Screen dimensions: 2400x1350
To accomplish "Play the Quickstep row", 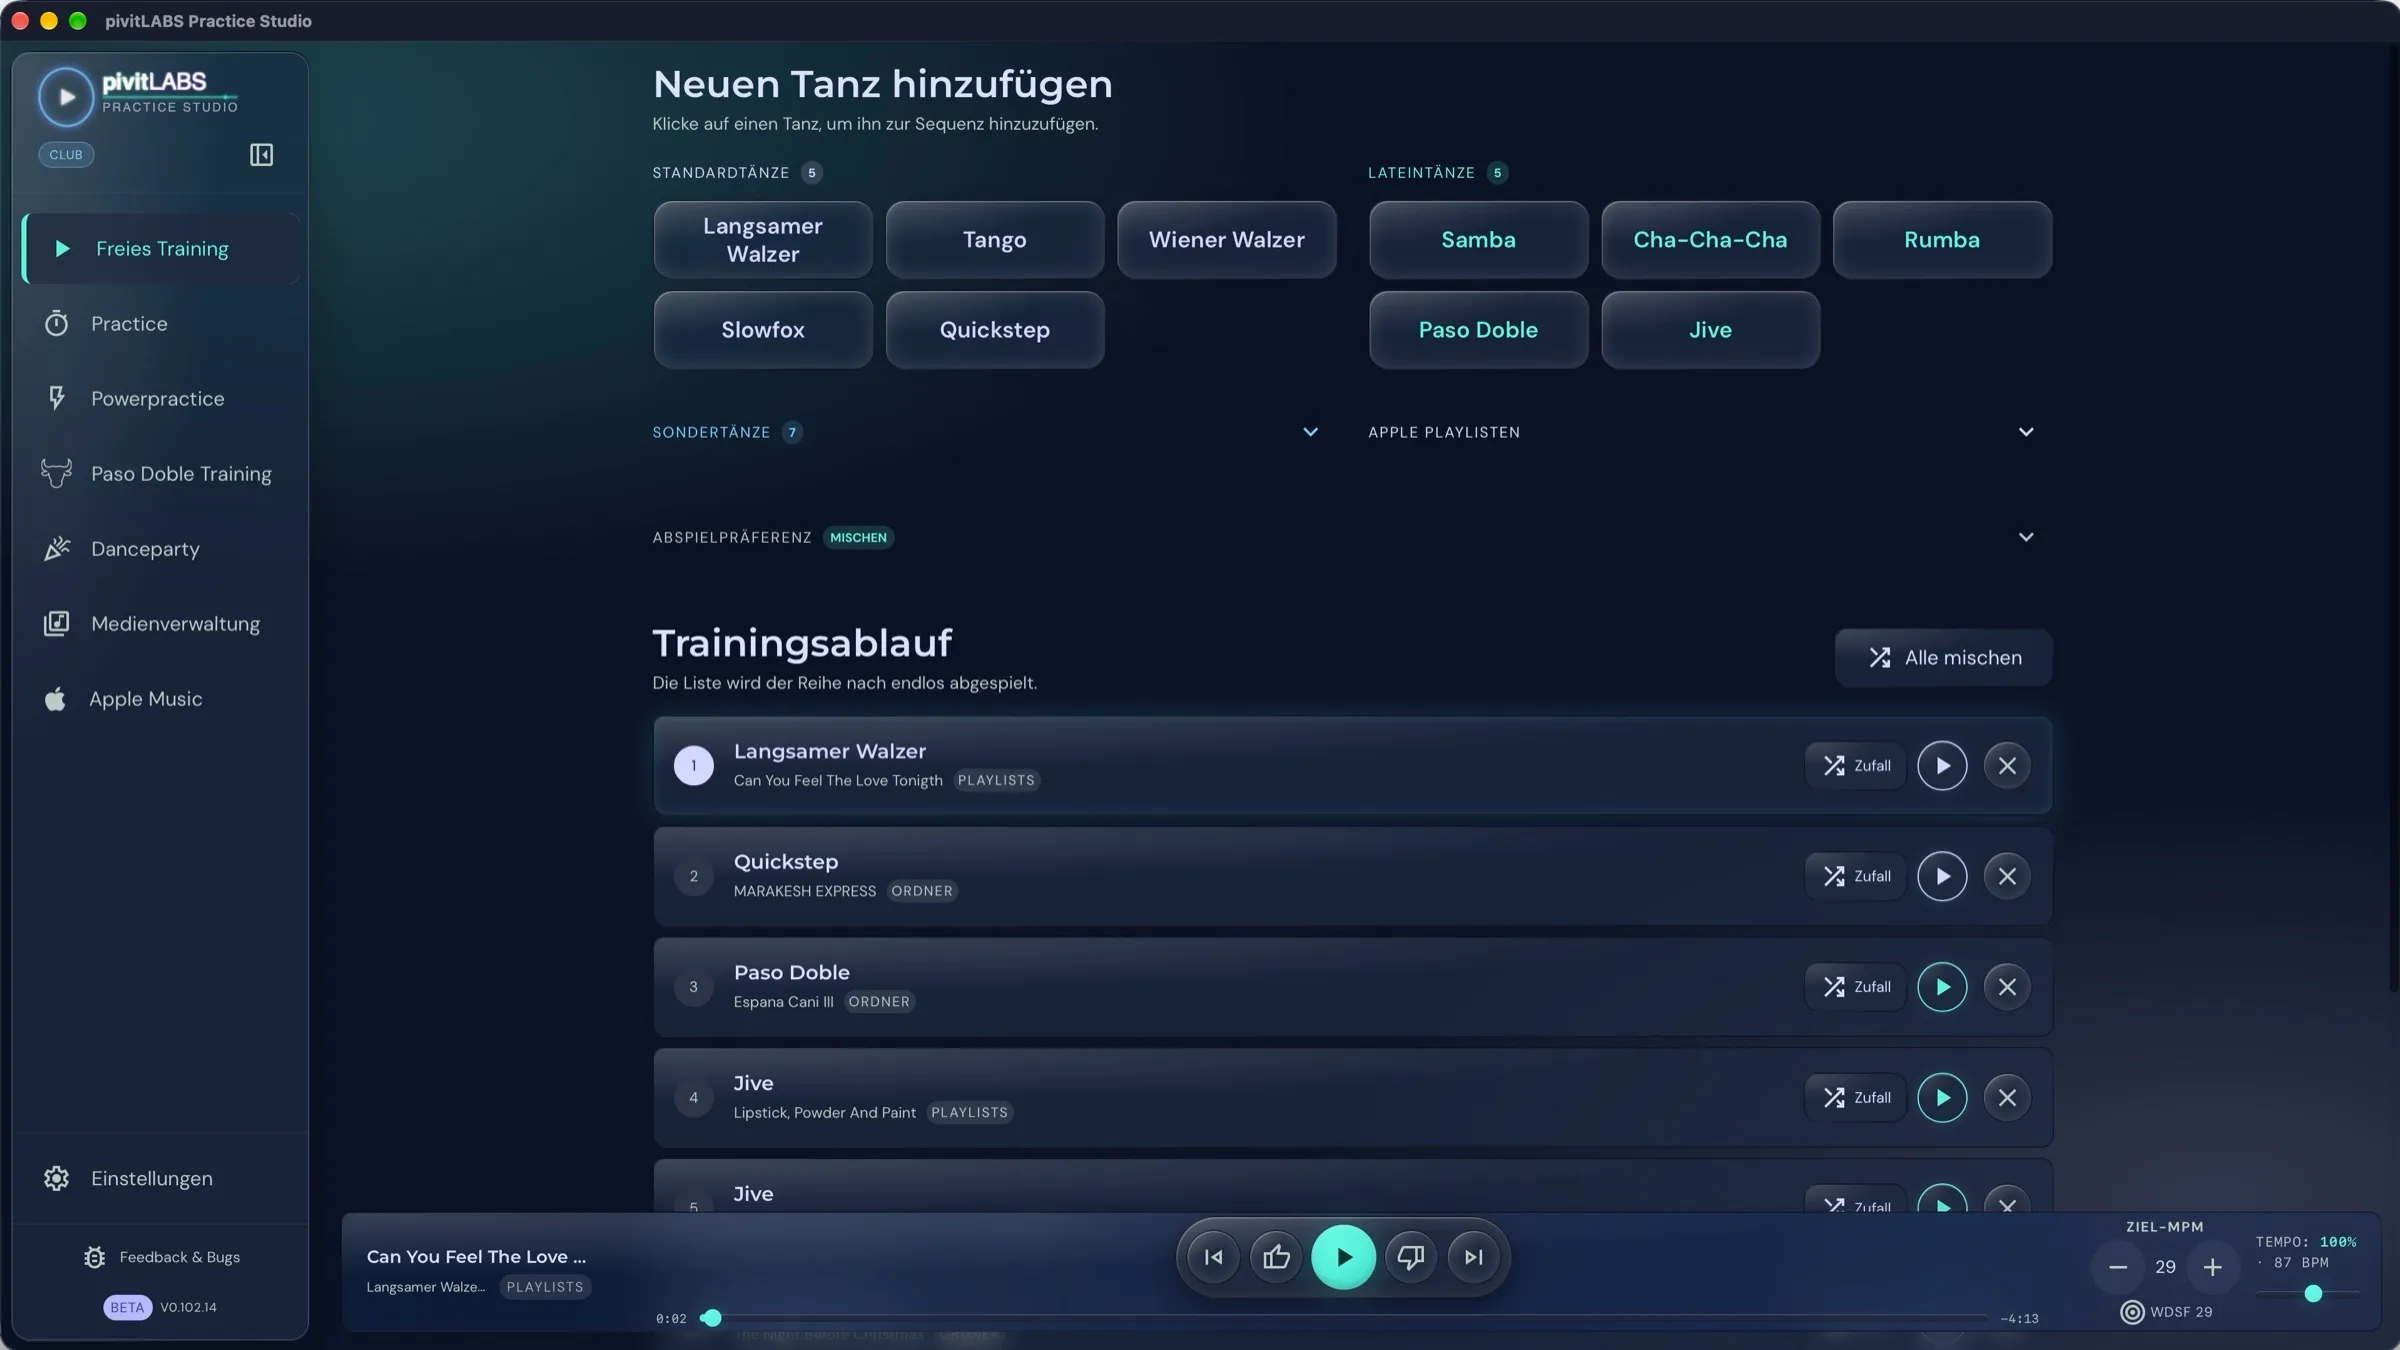I will pyautogui.click(x=1942, y=876).
